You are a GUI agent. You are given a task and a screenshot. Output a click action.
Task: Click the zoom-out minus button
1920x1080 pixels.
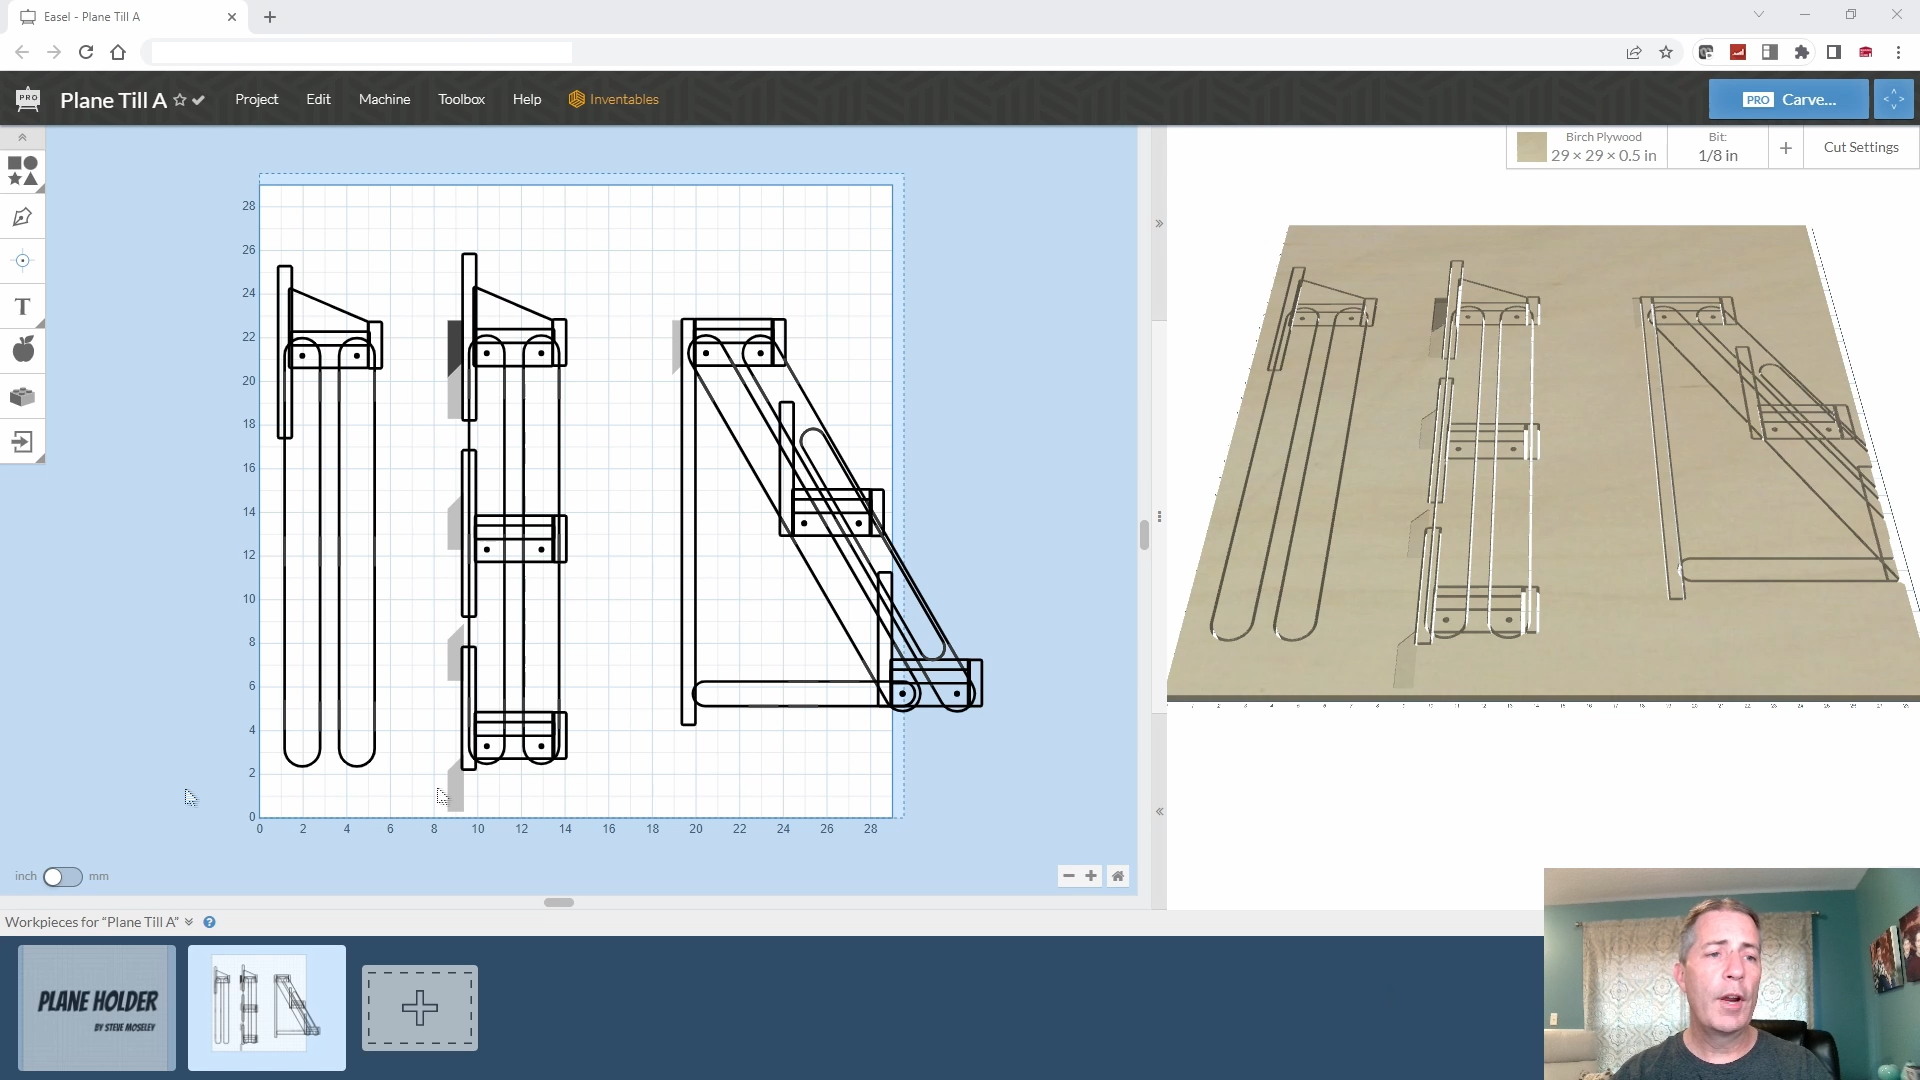point(1068,876)
